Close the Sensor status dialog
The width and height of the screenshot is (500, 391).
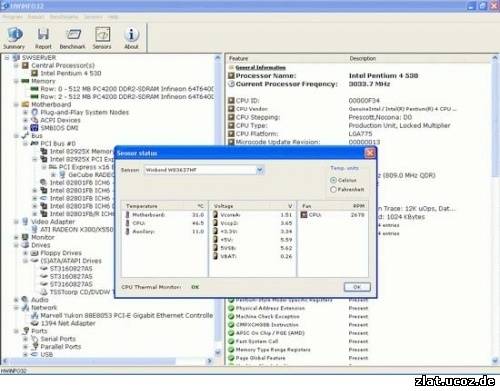point(370,153)
